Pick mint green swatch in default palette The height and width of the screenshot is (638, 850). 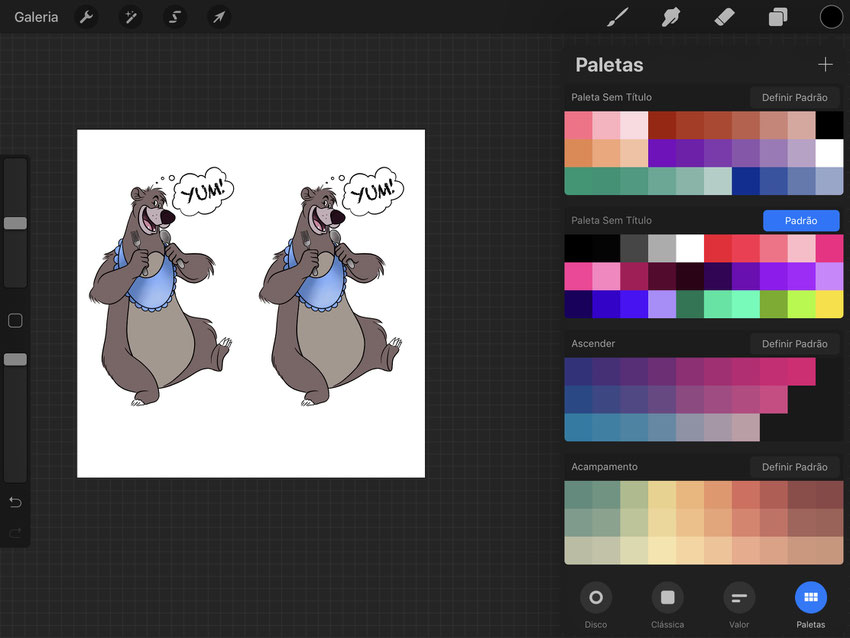[718, 304]
